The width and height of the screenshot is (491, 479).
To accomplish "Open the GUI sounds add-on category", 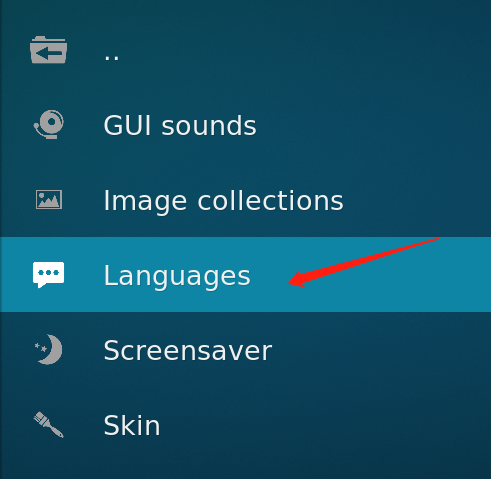I will pos(245,125).
